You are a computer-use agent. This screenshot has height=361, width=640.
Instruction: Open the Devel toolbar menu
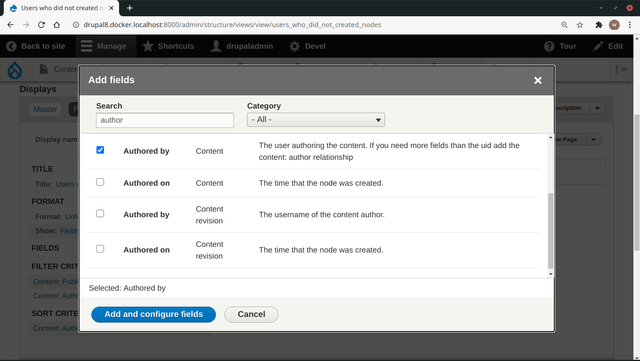(307, 46)
